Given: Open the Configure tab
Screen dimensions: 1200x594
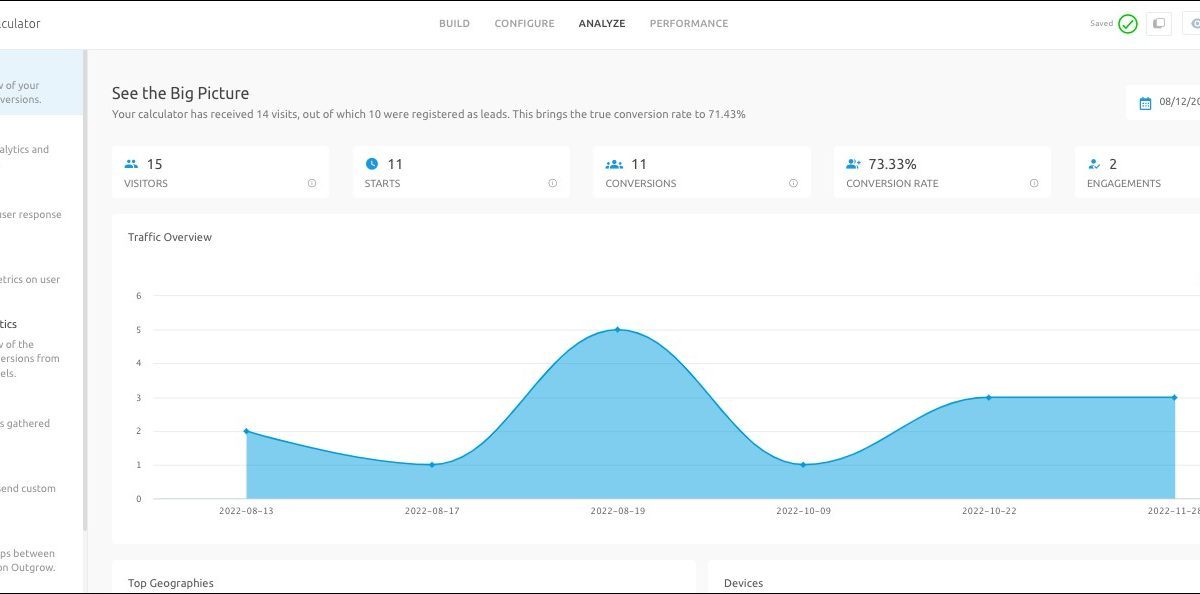Looking at the screenshot, I should coord(524,24).
